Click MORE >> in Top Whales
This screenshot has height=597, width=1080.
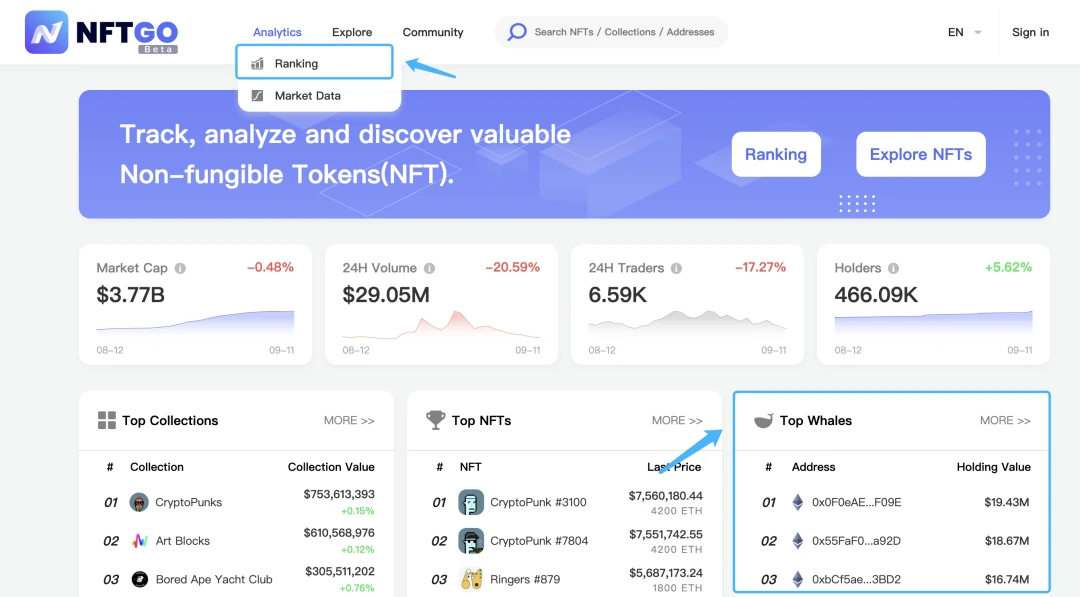[x=1005, y=420]
